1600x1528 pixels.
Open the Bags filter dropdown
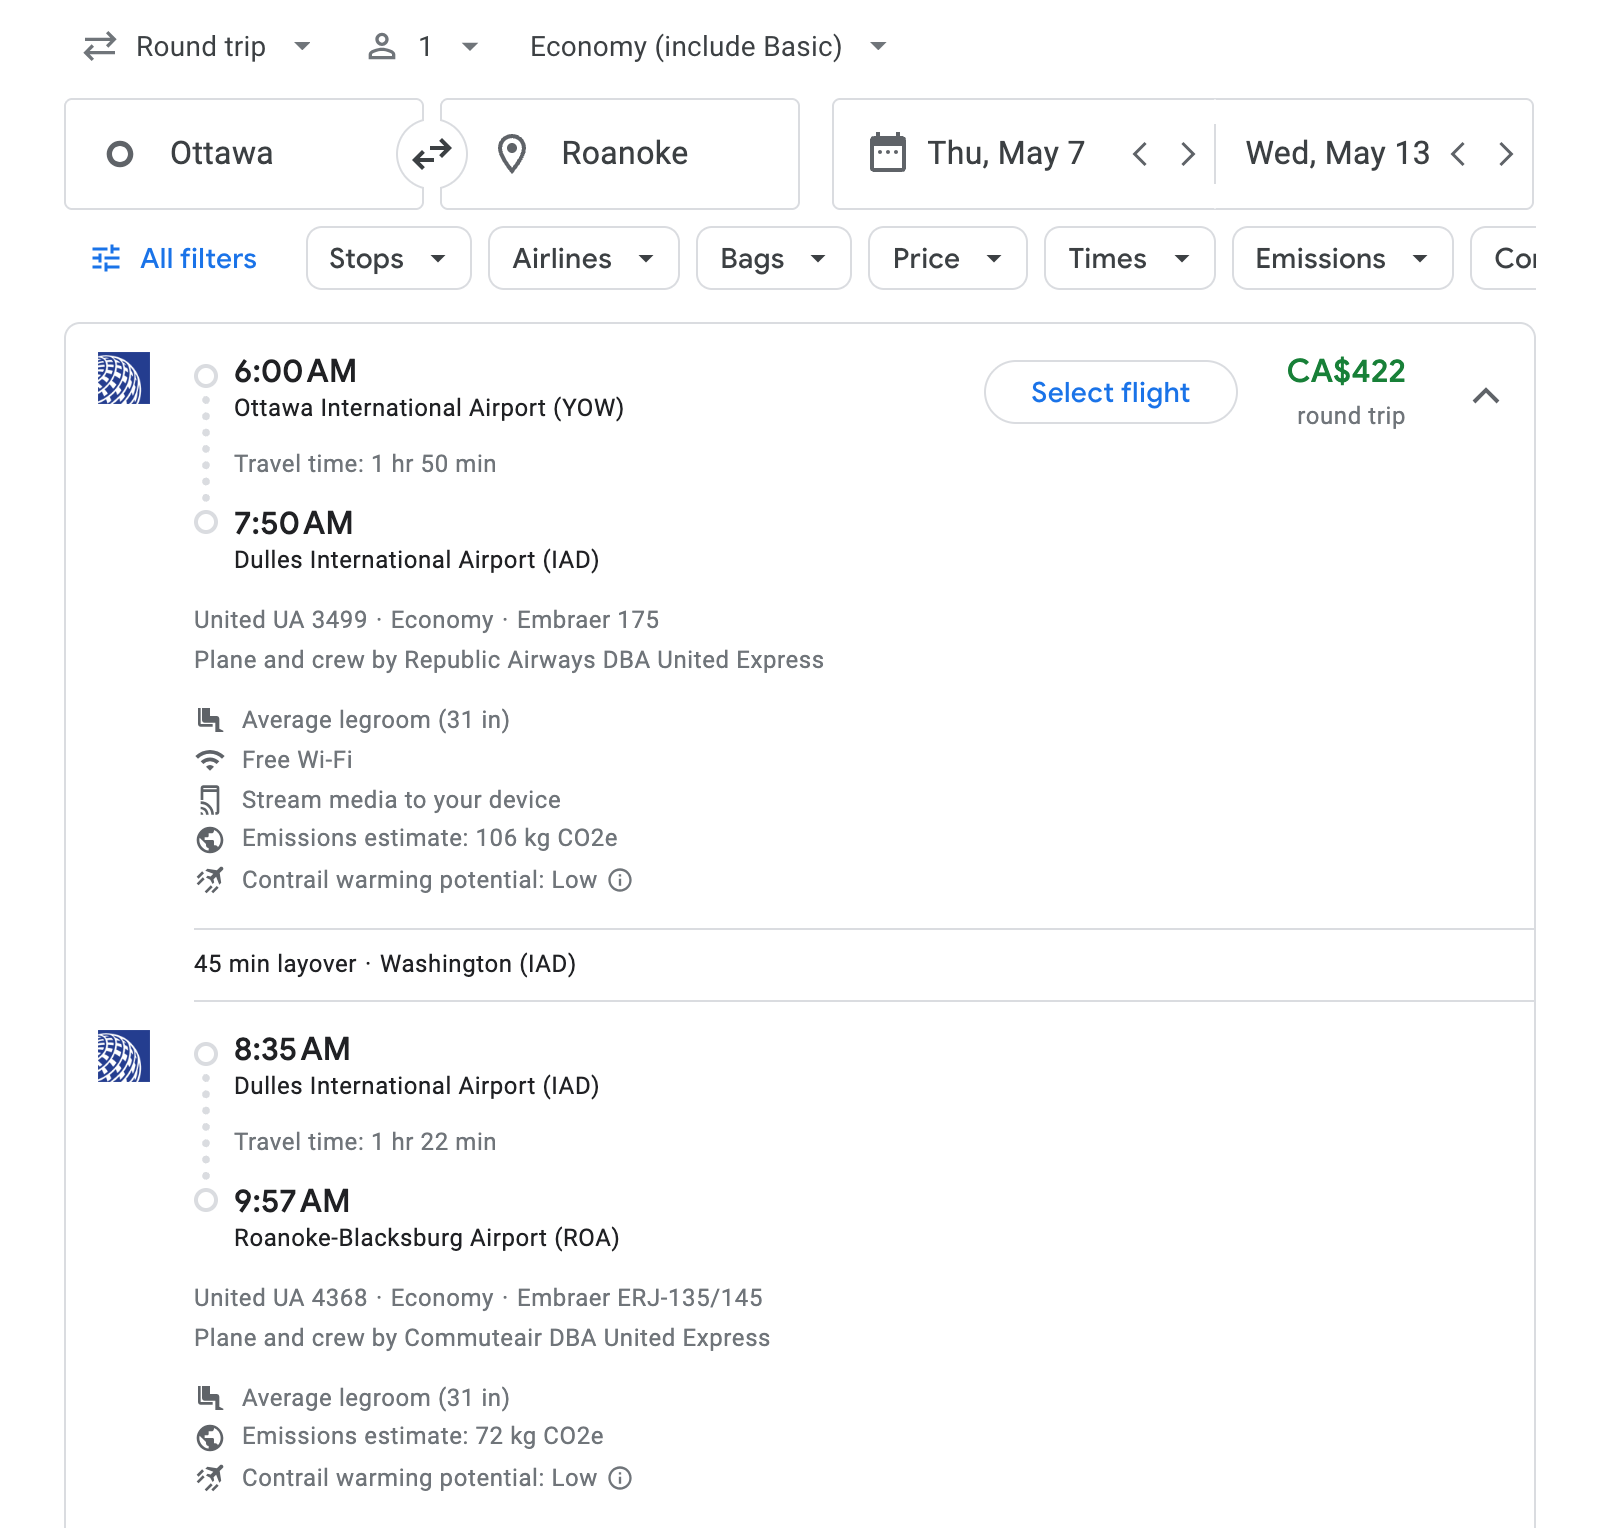(x=773, y=258)
